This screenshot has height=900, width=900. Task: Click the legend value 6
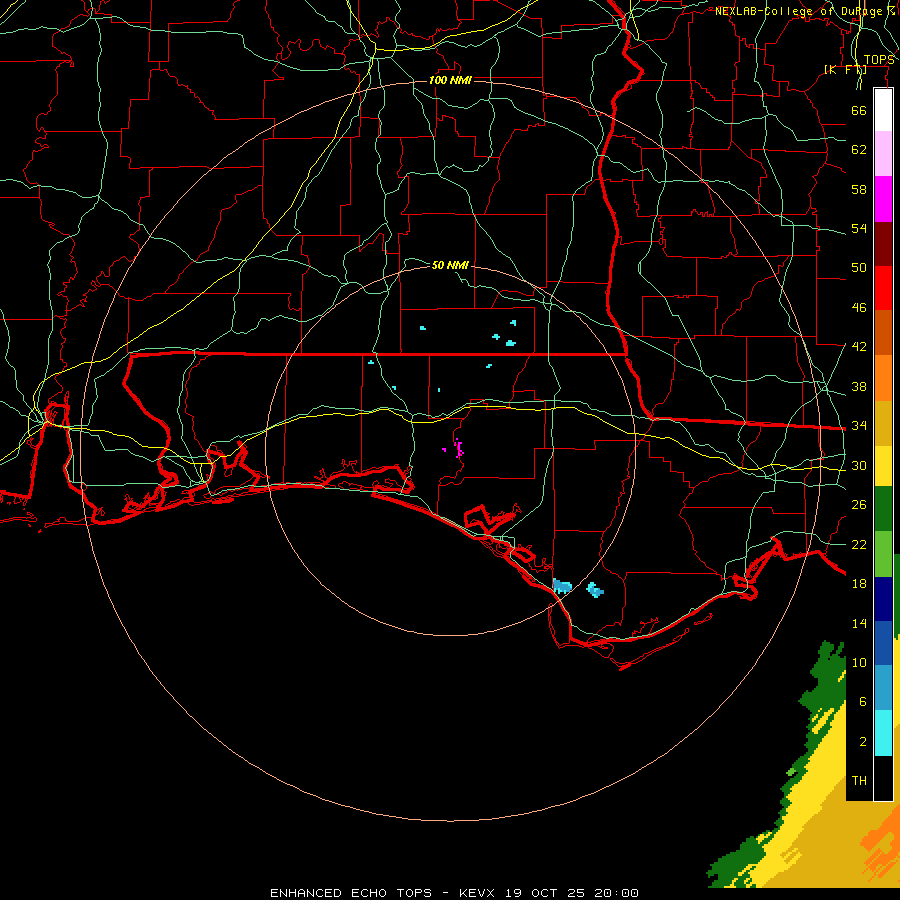click(862, 701)
